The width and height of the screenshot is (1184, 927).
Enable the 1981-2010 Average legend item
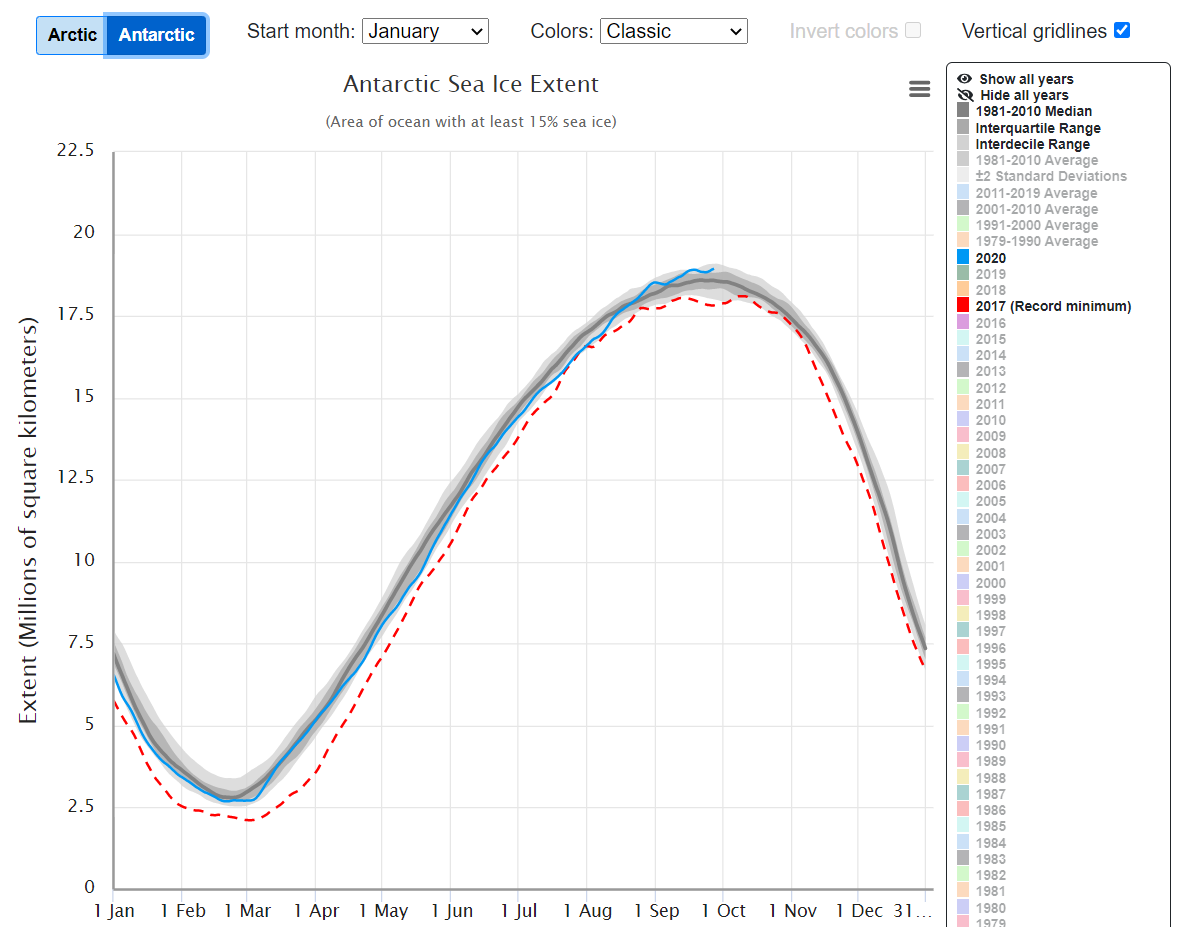[x=1036, y=160]
